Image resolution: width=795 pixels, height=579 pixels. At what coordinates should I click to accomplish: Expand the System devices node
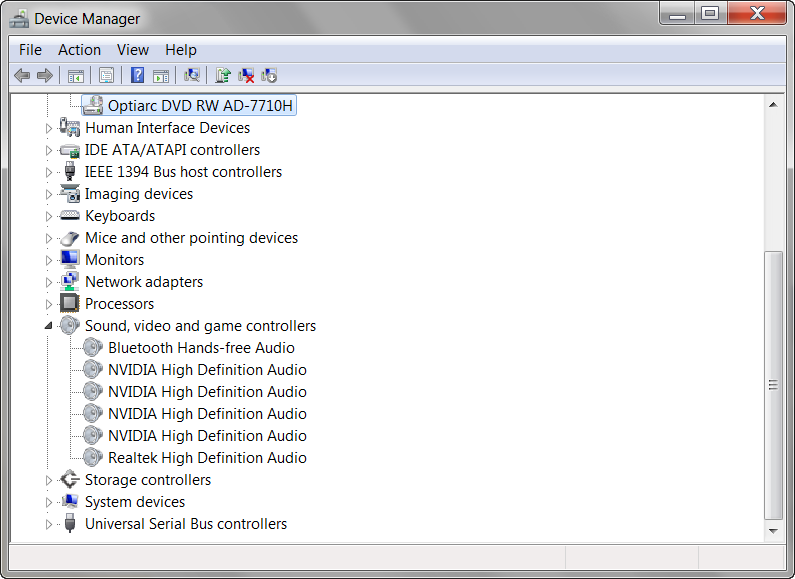point(49,502)
